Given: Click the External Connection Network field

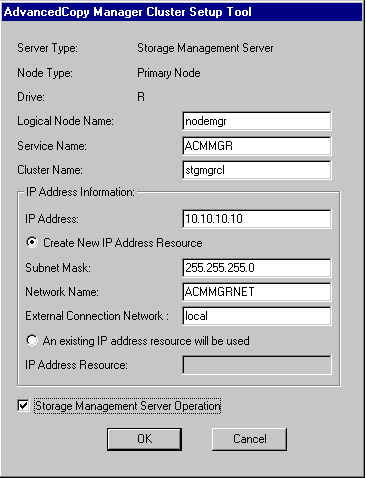Looking at the screenshot, I should click(257, 316).
